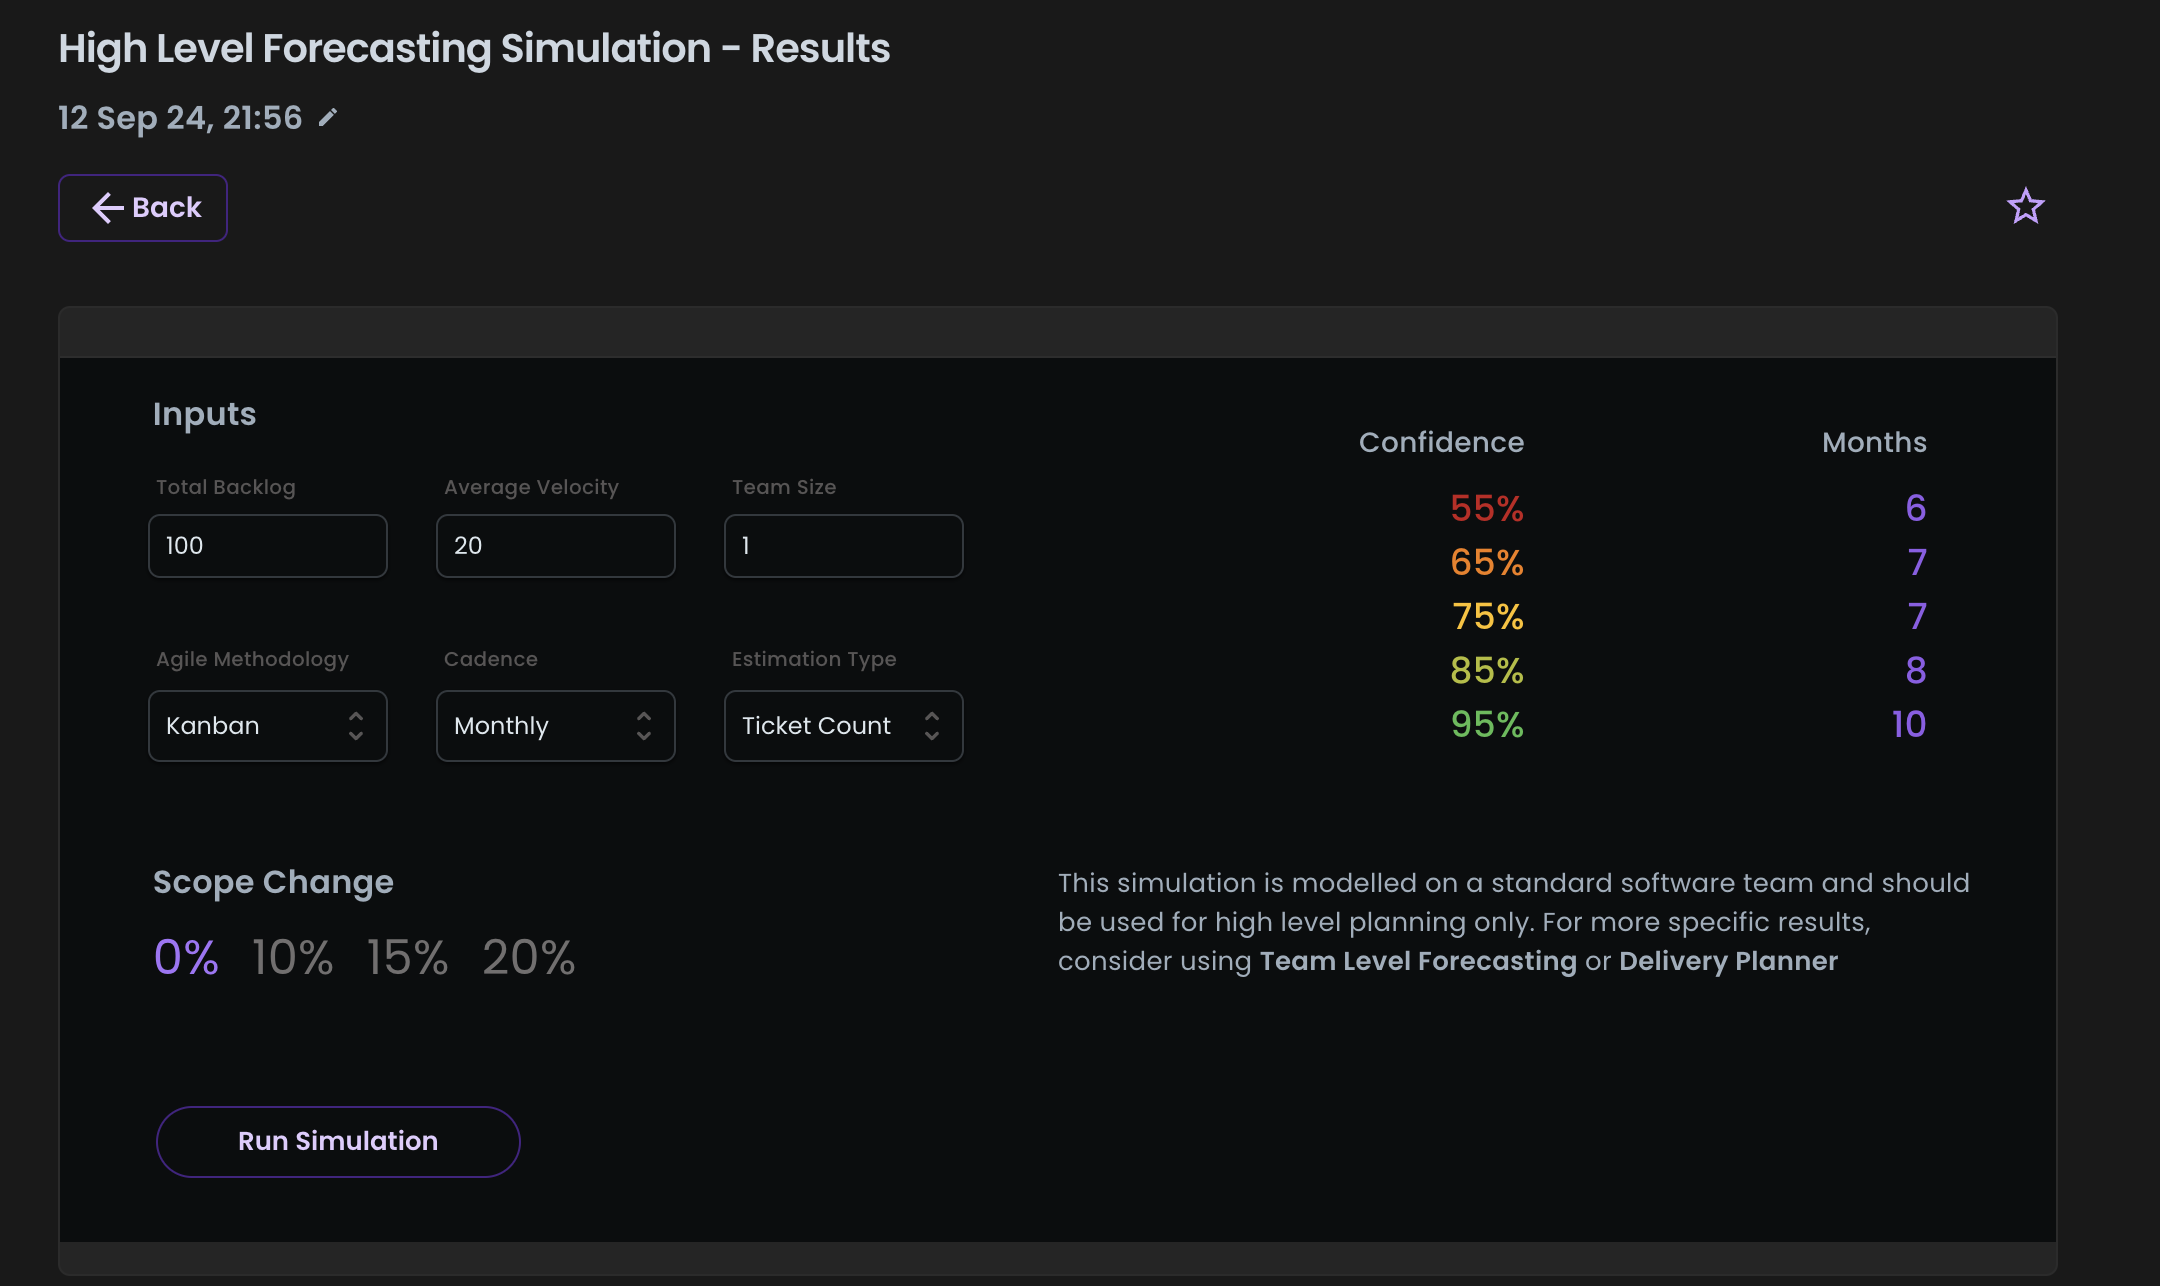This screenshot has height=1286, width=2160.
Task: Click the Back button
Action: click(143, 208)
